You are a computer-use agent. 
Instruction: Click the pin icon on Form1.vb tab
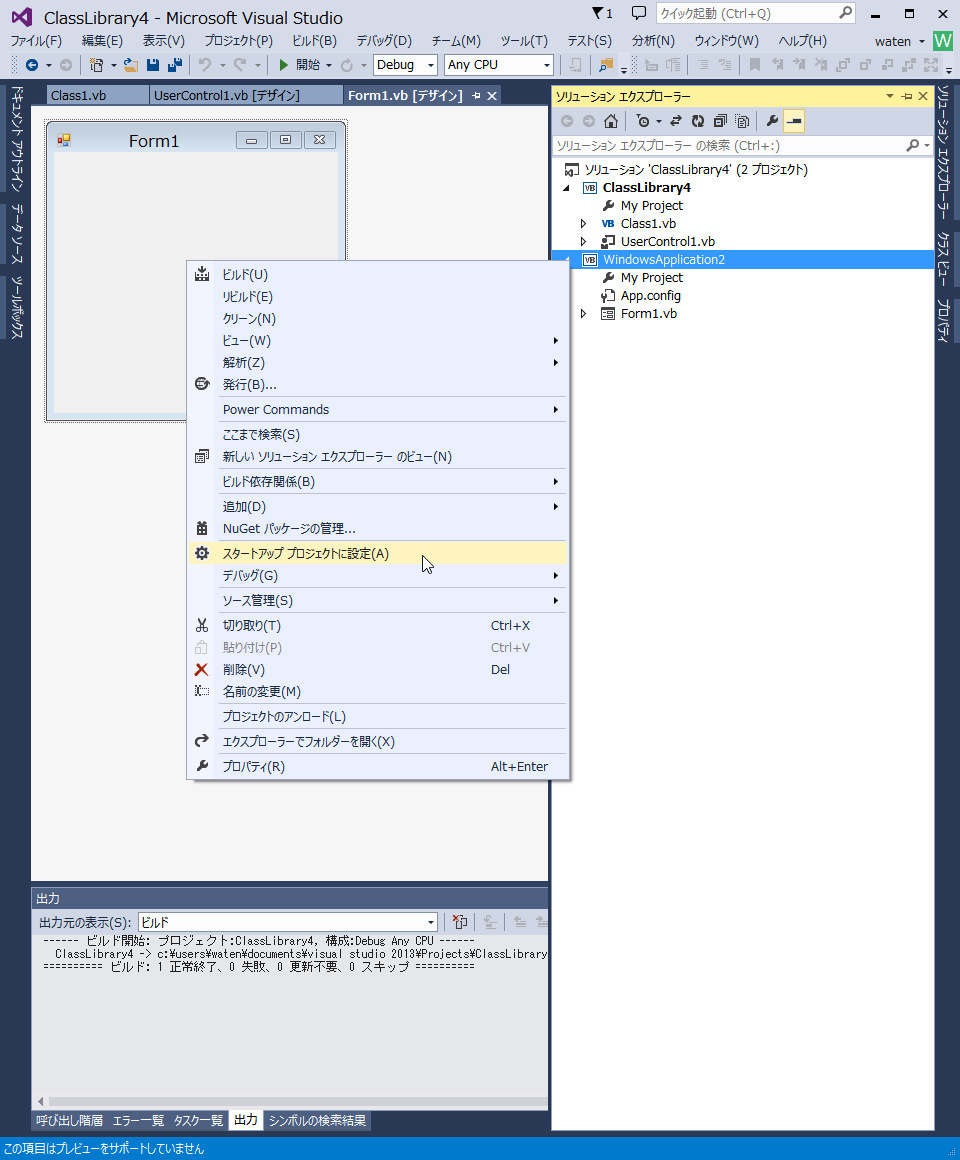pyautogui.click(x=476, y=96)
